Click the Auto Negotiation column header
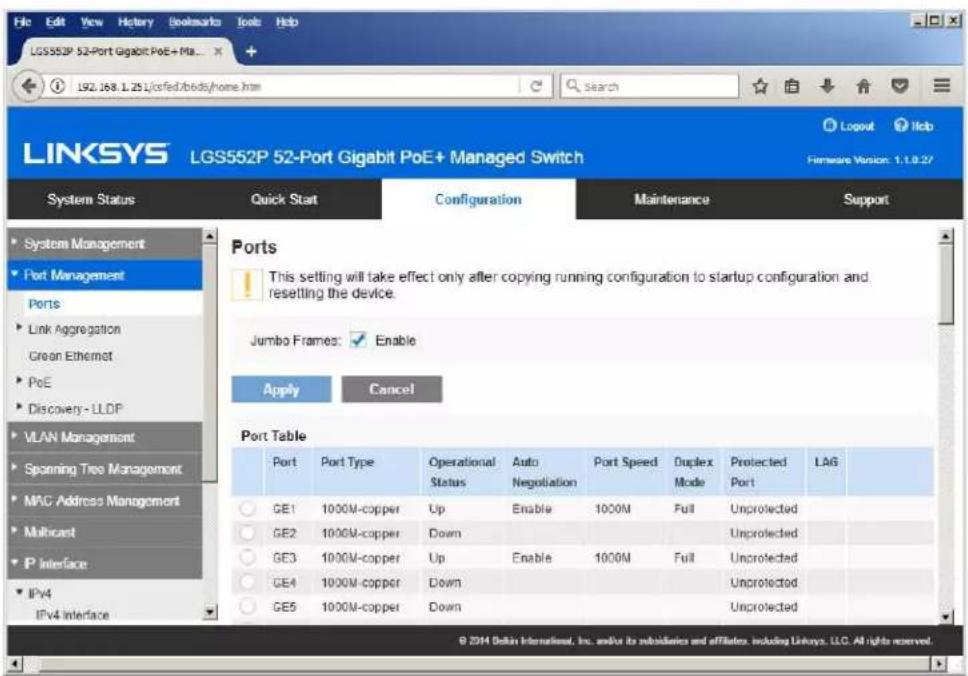This screenshot has width=968, height=676. [x=544, y=472]
